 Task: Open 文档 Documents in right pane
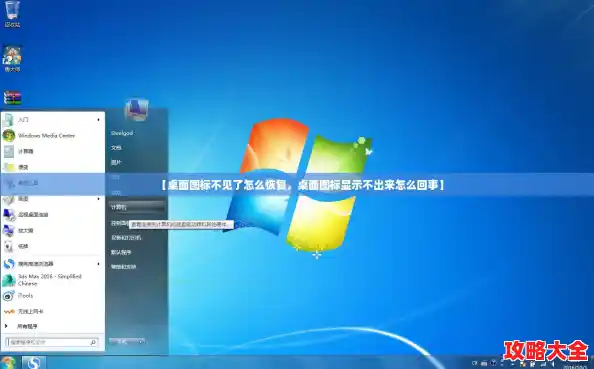click(x=116, y=148)
